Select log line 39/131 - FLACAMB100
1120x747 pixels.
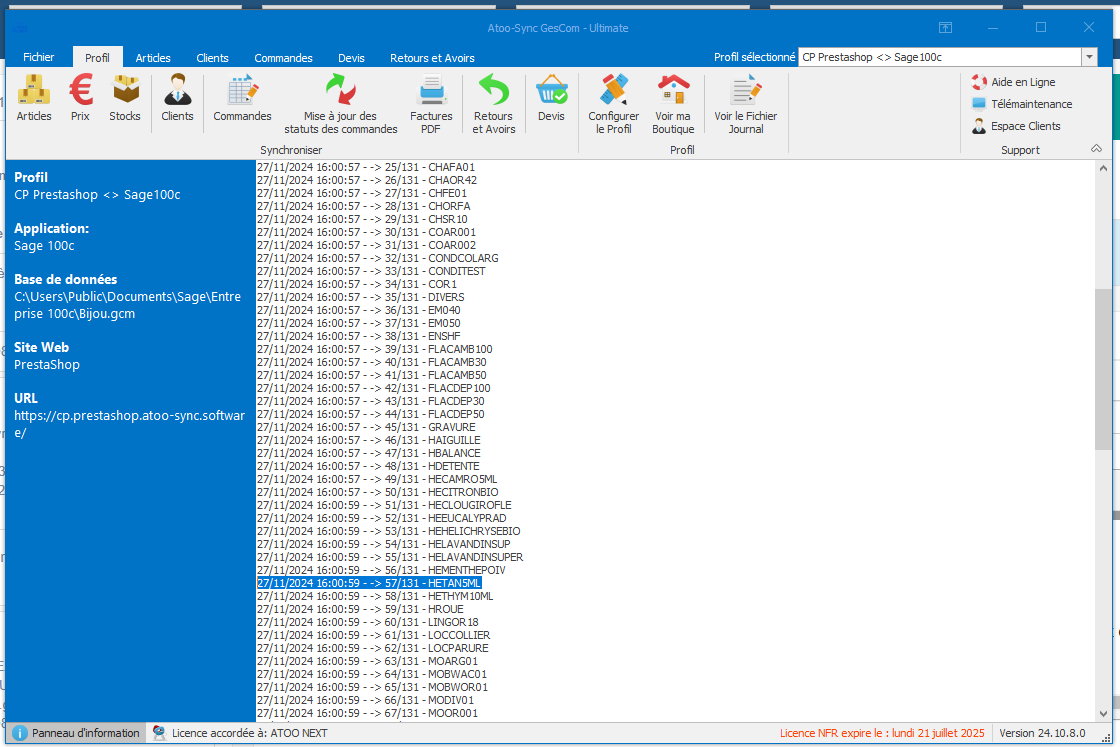374,349
